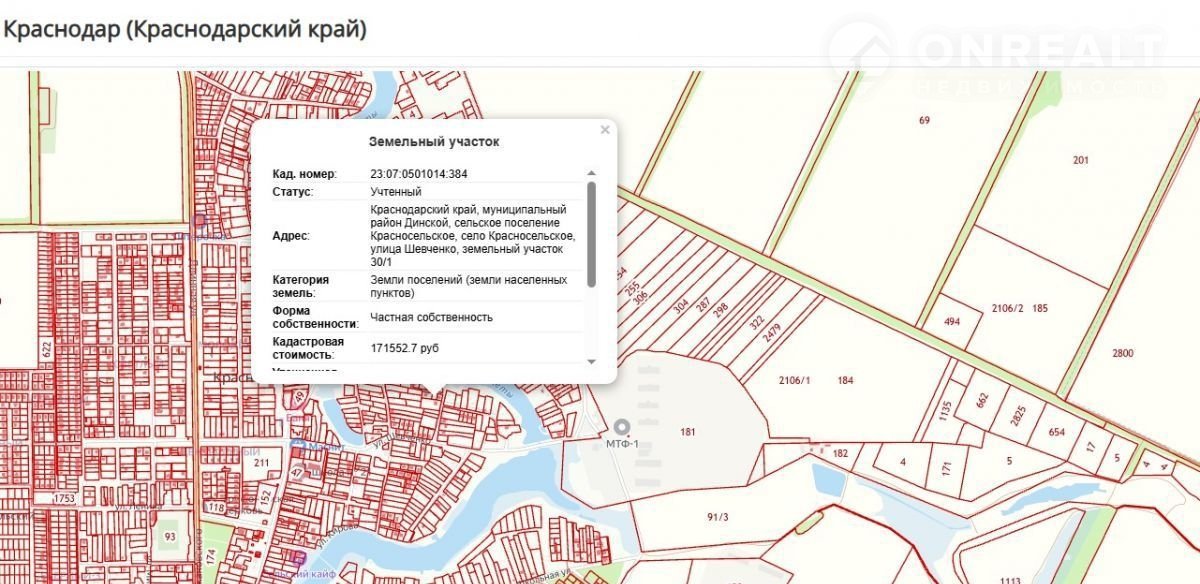Select the cadastral number 23:07:0501014:384 value
The width and height of the screenshot is (1200, 584).
pyautogui.click(x=419, y=174)
